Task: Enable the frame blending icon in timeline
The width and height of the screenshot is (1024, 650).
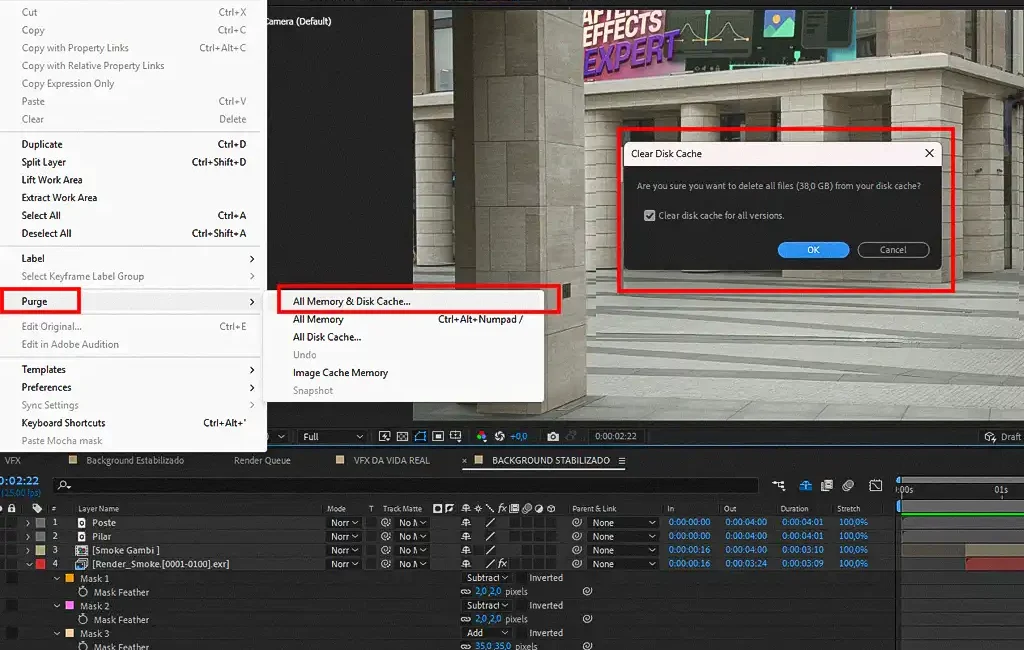Action: [826, 485]
